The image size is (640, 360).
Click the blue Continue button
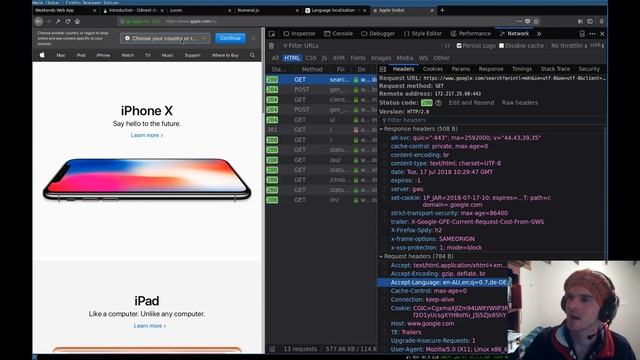(x=230, y=38)
